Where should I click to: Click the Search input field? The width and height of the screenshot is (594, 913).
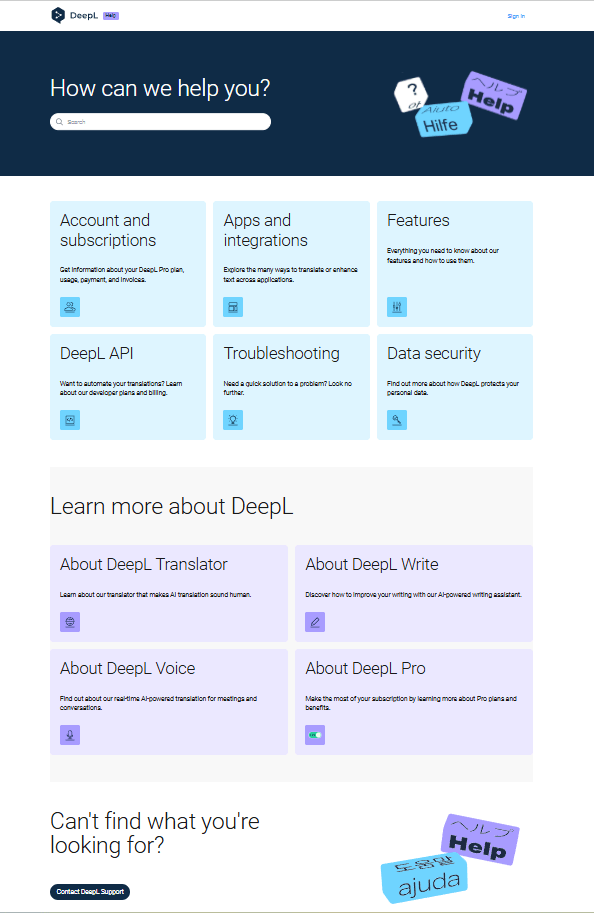pos(160,122)
